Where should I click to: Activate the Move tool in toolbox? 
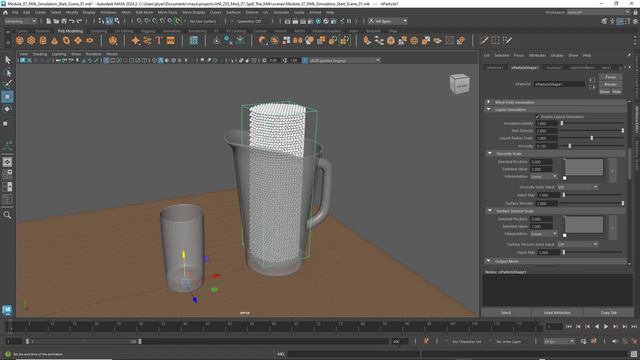click(x=7, y=97)
